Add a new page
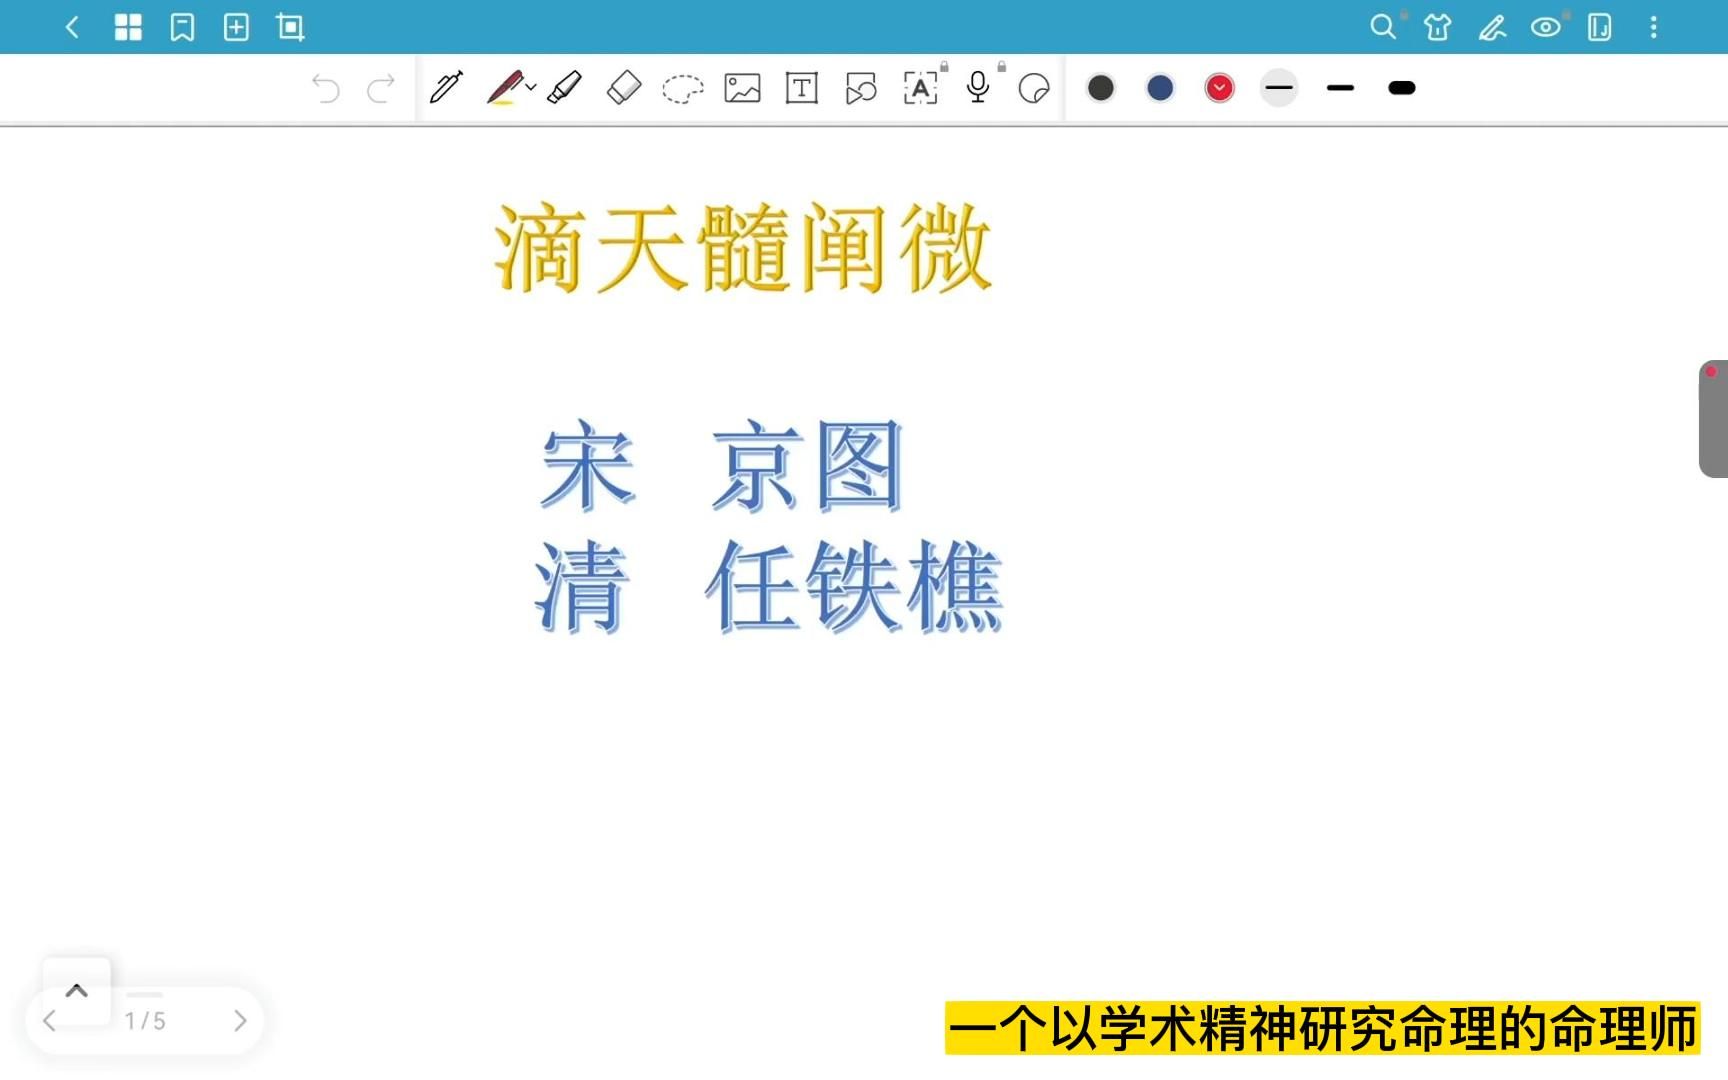 click(236, 27)
